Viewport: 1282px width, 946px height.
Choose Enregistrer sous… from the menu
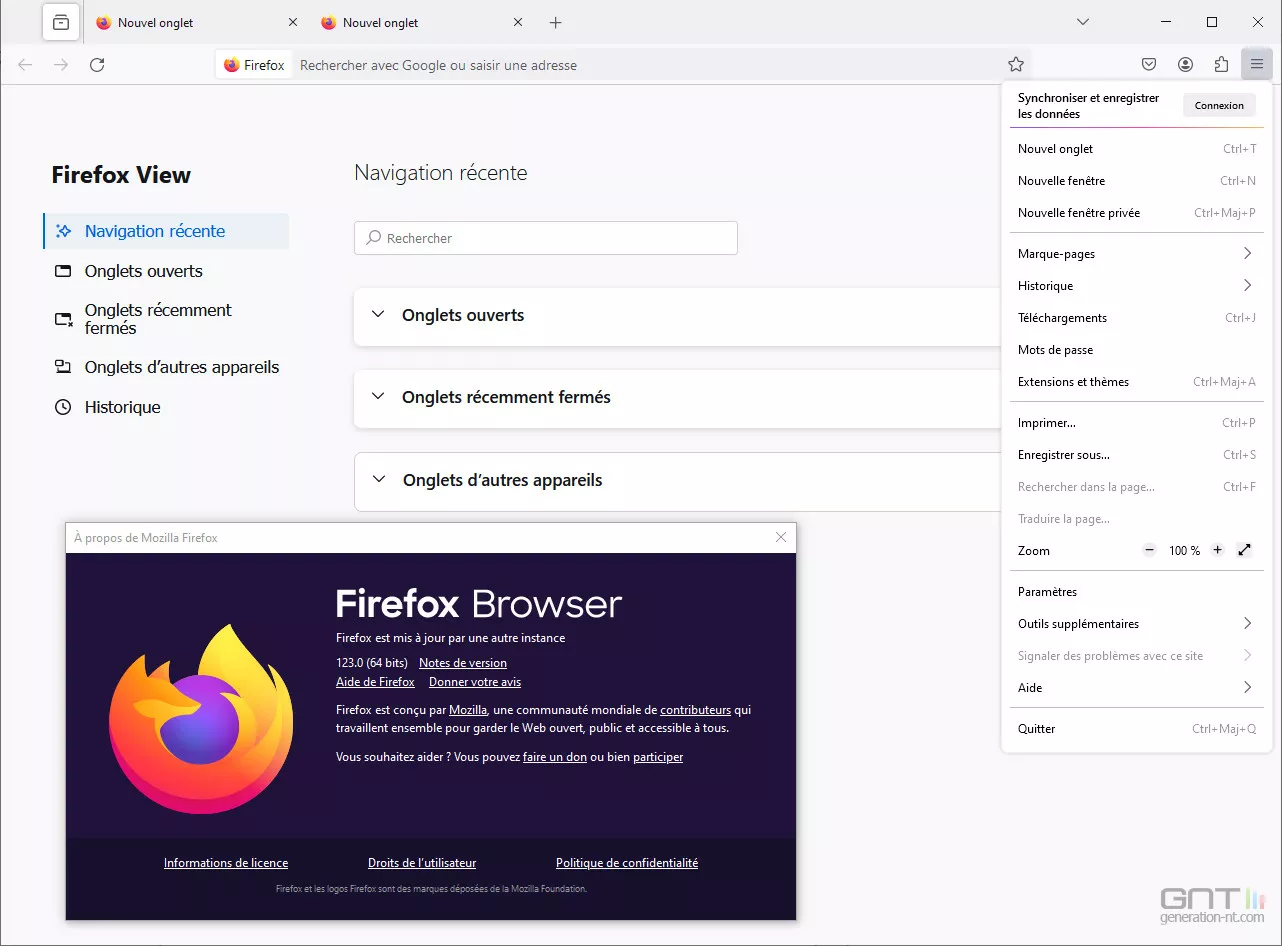tap(1136, 455)
